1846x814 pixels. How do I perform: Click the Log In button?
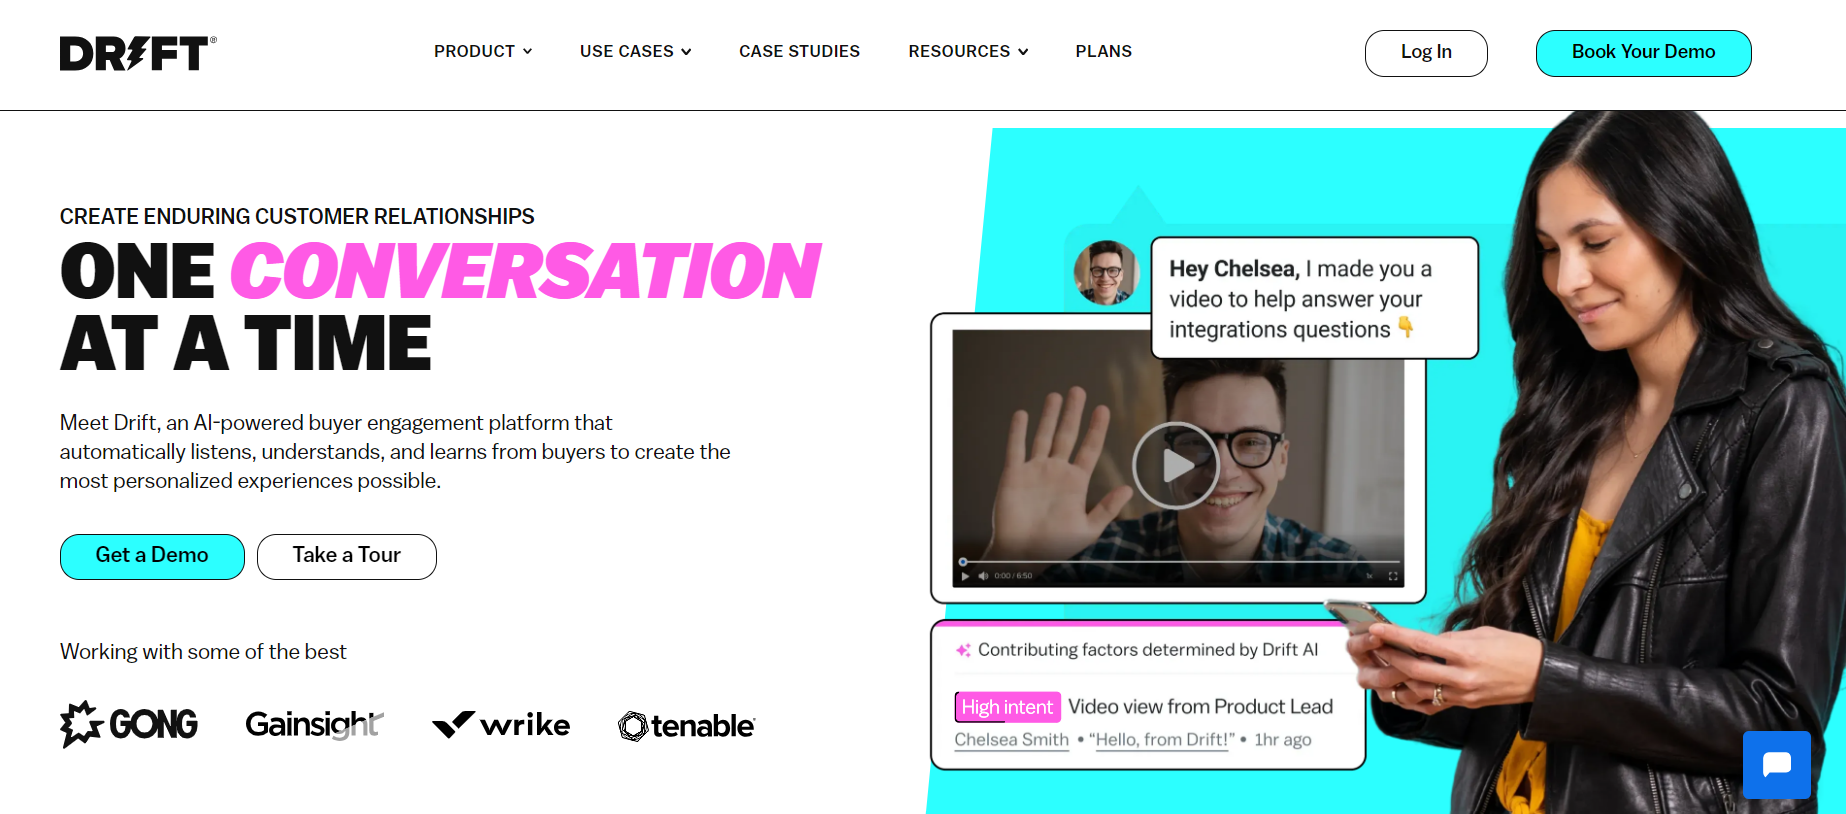coord(1426,53)
